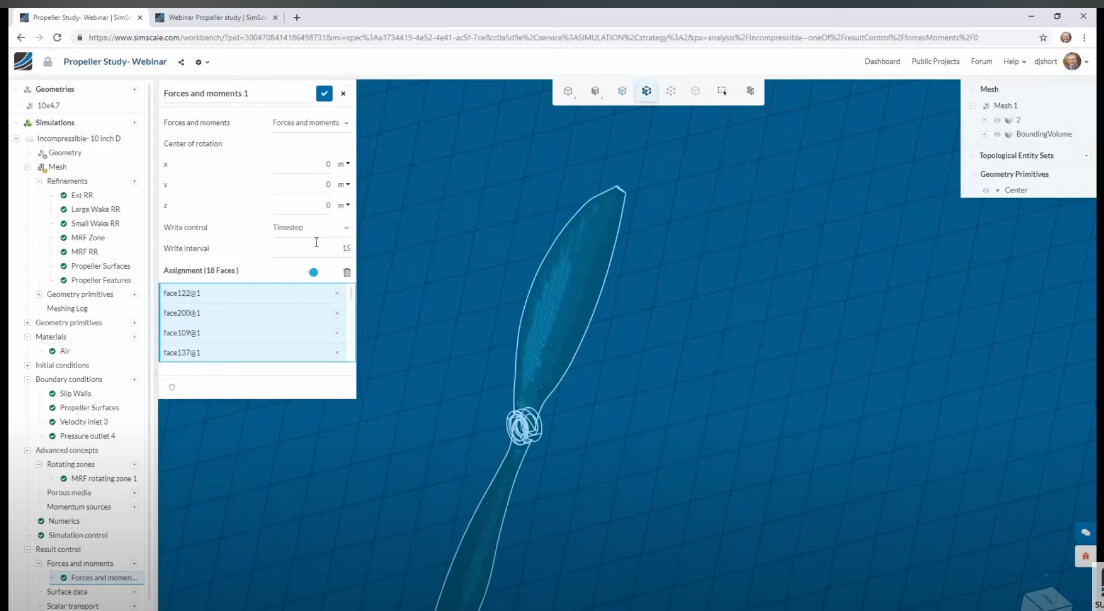Screen dimensions: 1104x611
Task: Toggle the Assignment selection mode switch
Action: [x=313, y=271]
